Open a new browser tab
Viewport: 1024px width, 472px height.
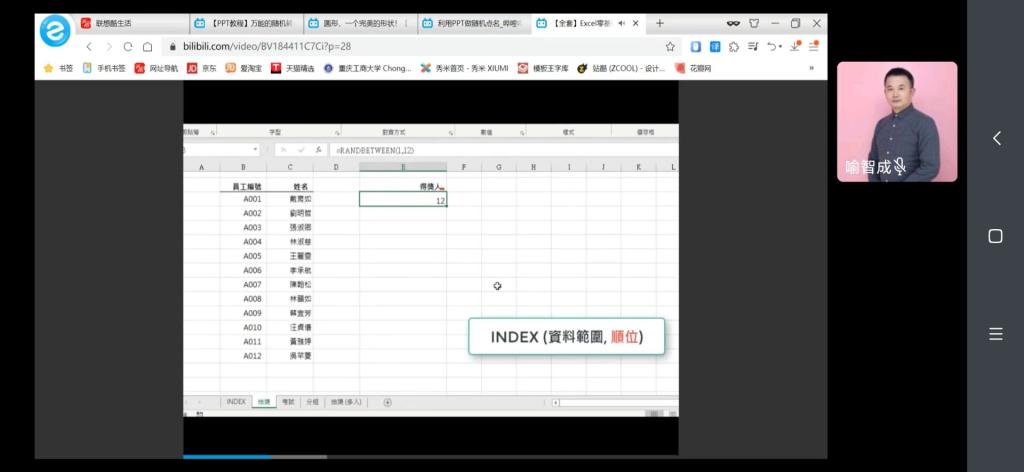click(660, 23)
